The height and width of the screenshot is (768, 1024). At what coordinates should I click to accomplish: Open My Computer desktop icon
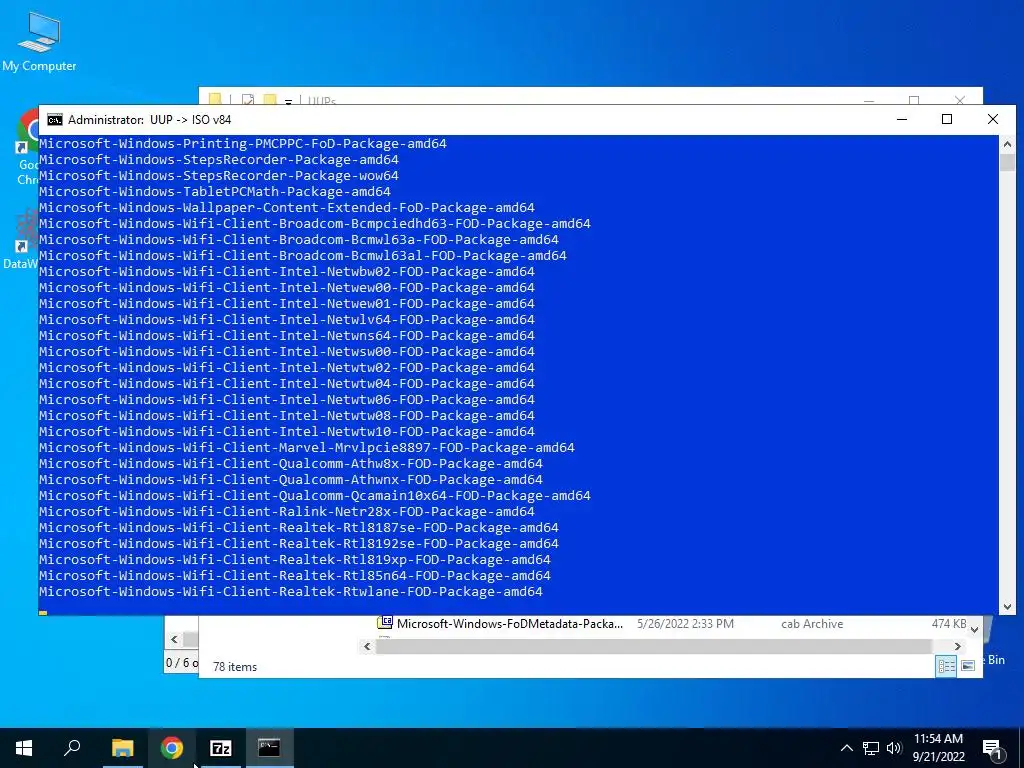[x=39, y=42]
